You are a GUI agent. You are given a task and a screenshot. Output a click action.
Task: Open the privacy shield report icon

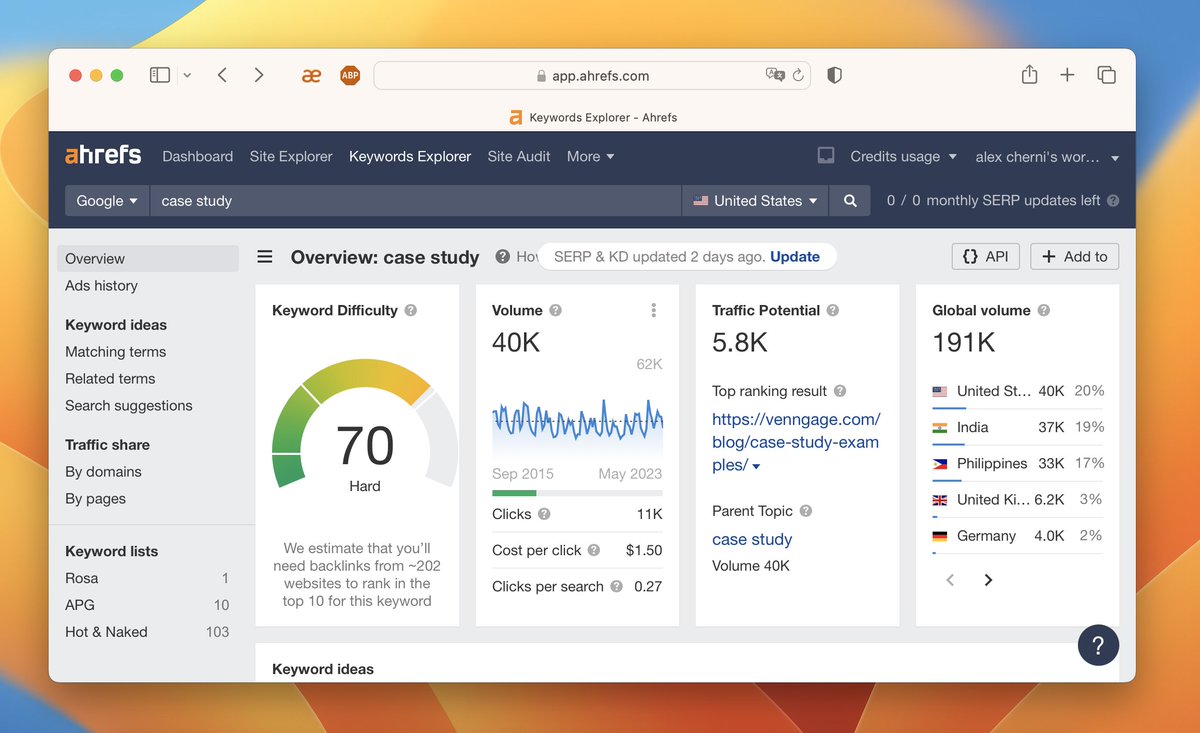[x=834, y=75]
